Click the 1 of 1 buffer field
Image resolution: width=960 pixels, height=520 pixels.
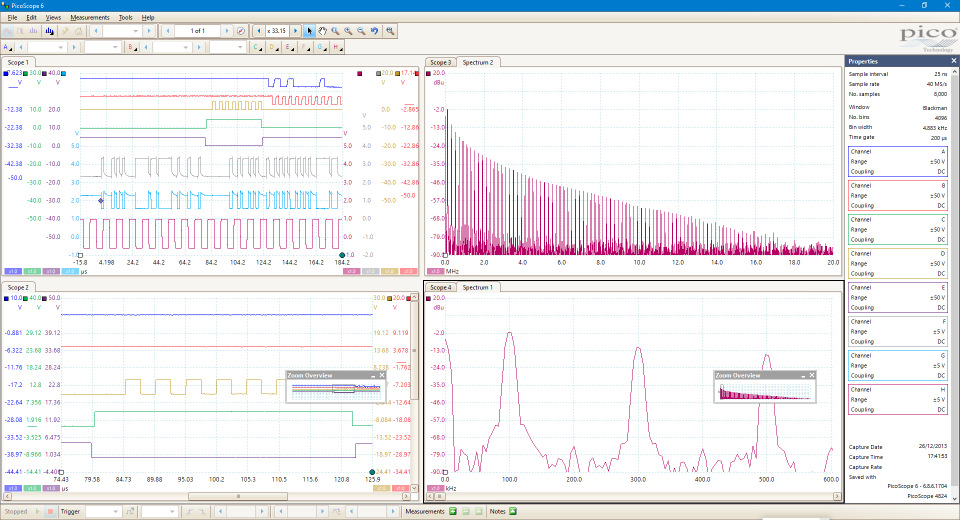tap(198, 31)
